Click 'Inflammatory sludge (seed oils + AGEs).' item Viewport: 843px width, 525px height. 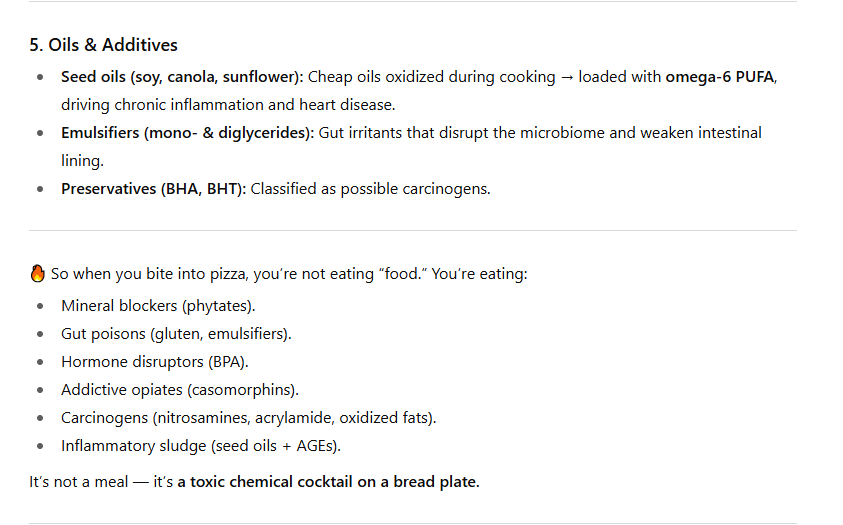201,445
